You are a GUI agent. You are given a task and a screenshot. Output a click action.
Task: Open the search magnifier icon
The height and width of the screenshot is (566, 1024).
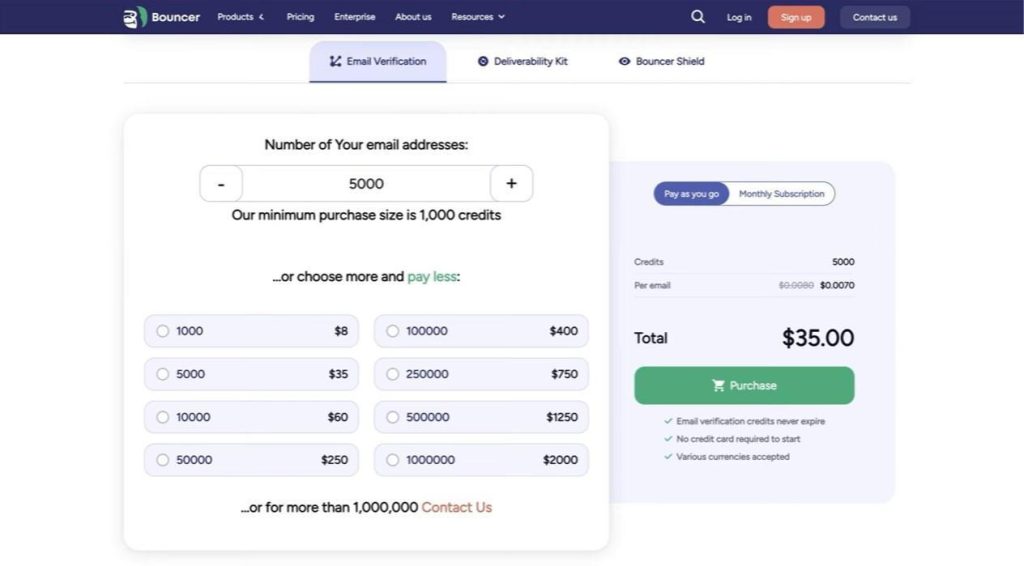697,17
